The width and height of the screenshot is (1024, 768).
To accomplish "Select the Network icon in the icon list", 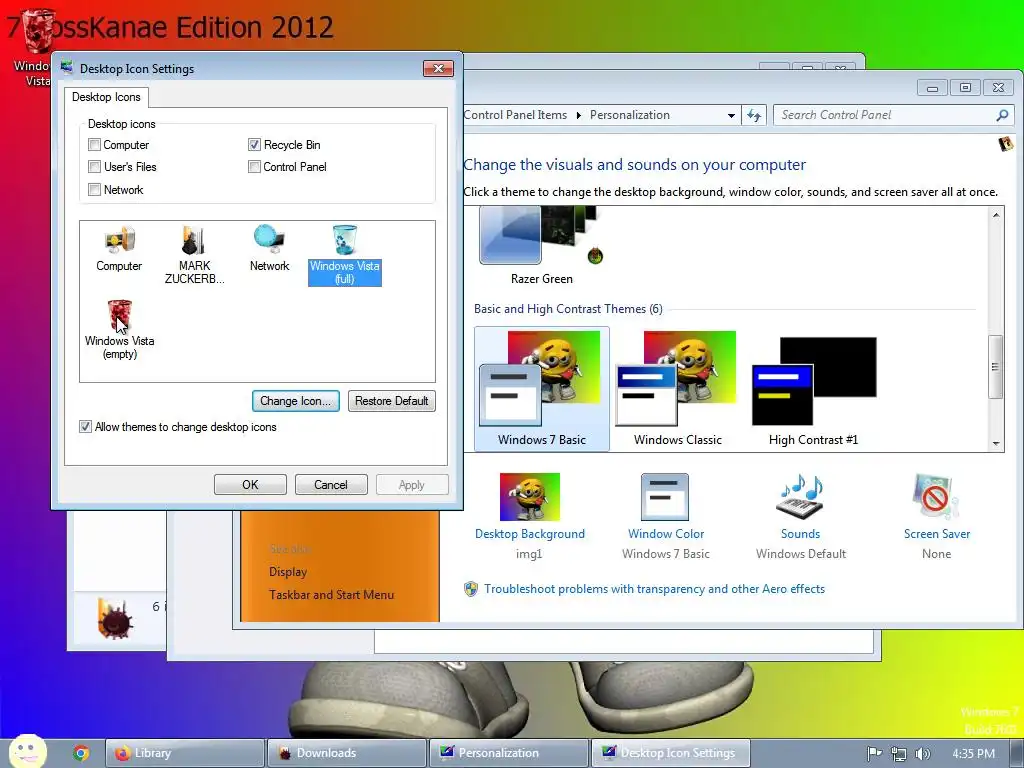I will (269, 248).
